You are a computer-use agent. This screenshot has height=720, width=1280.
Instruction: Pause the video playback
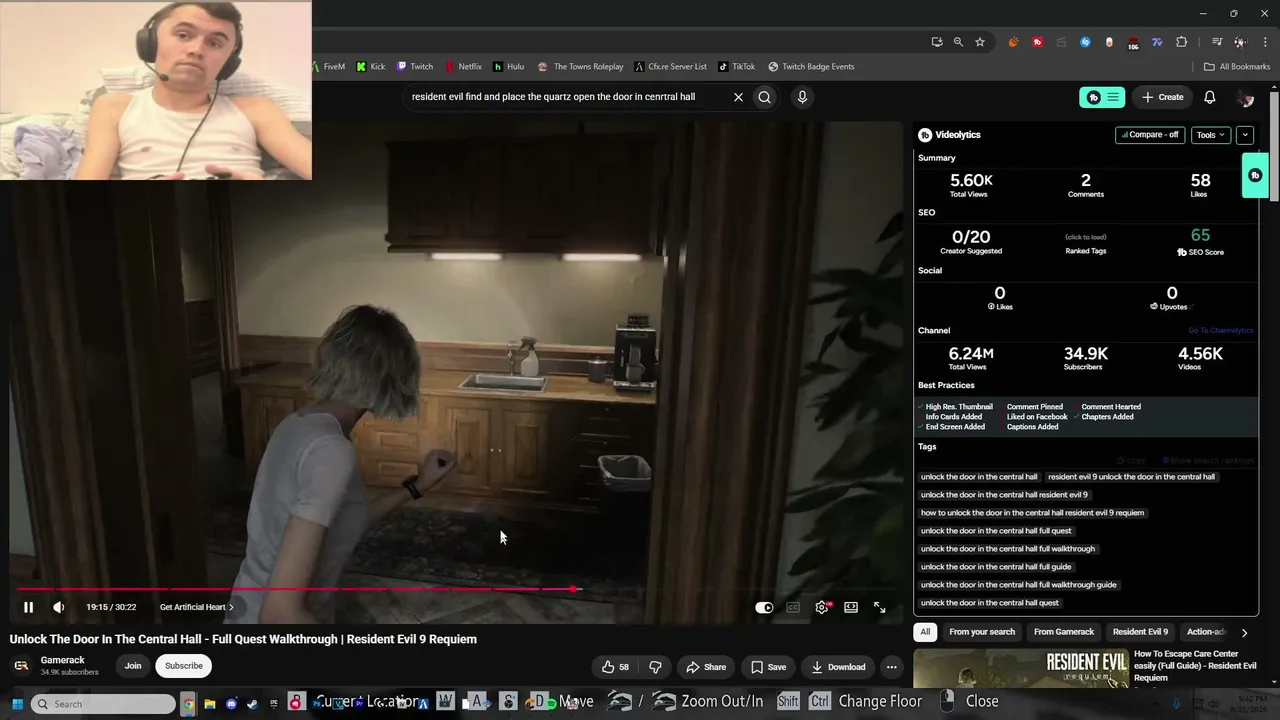28,607
